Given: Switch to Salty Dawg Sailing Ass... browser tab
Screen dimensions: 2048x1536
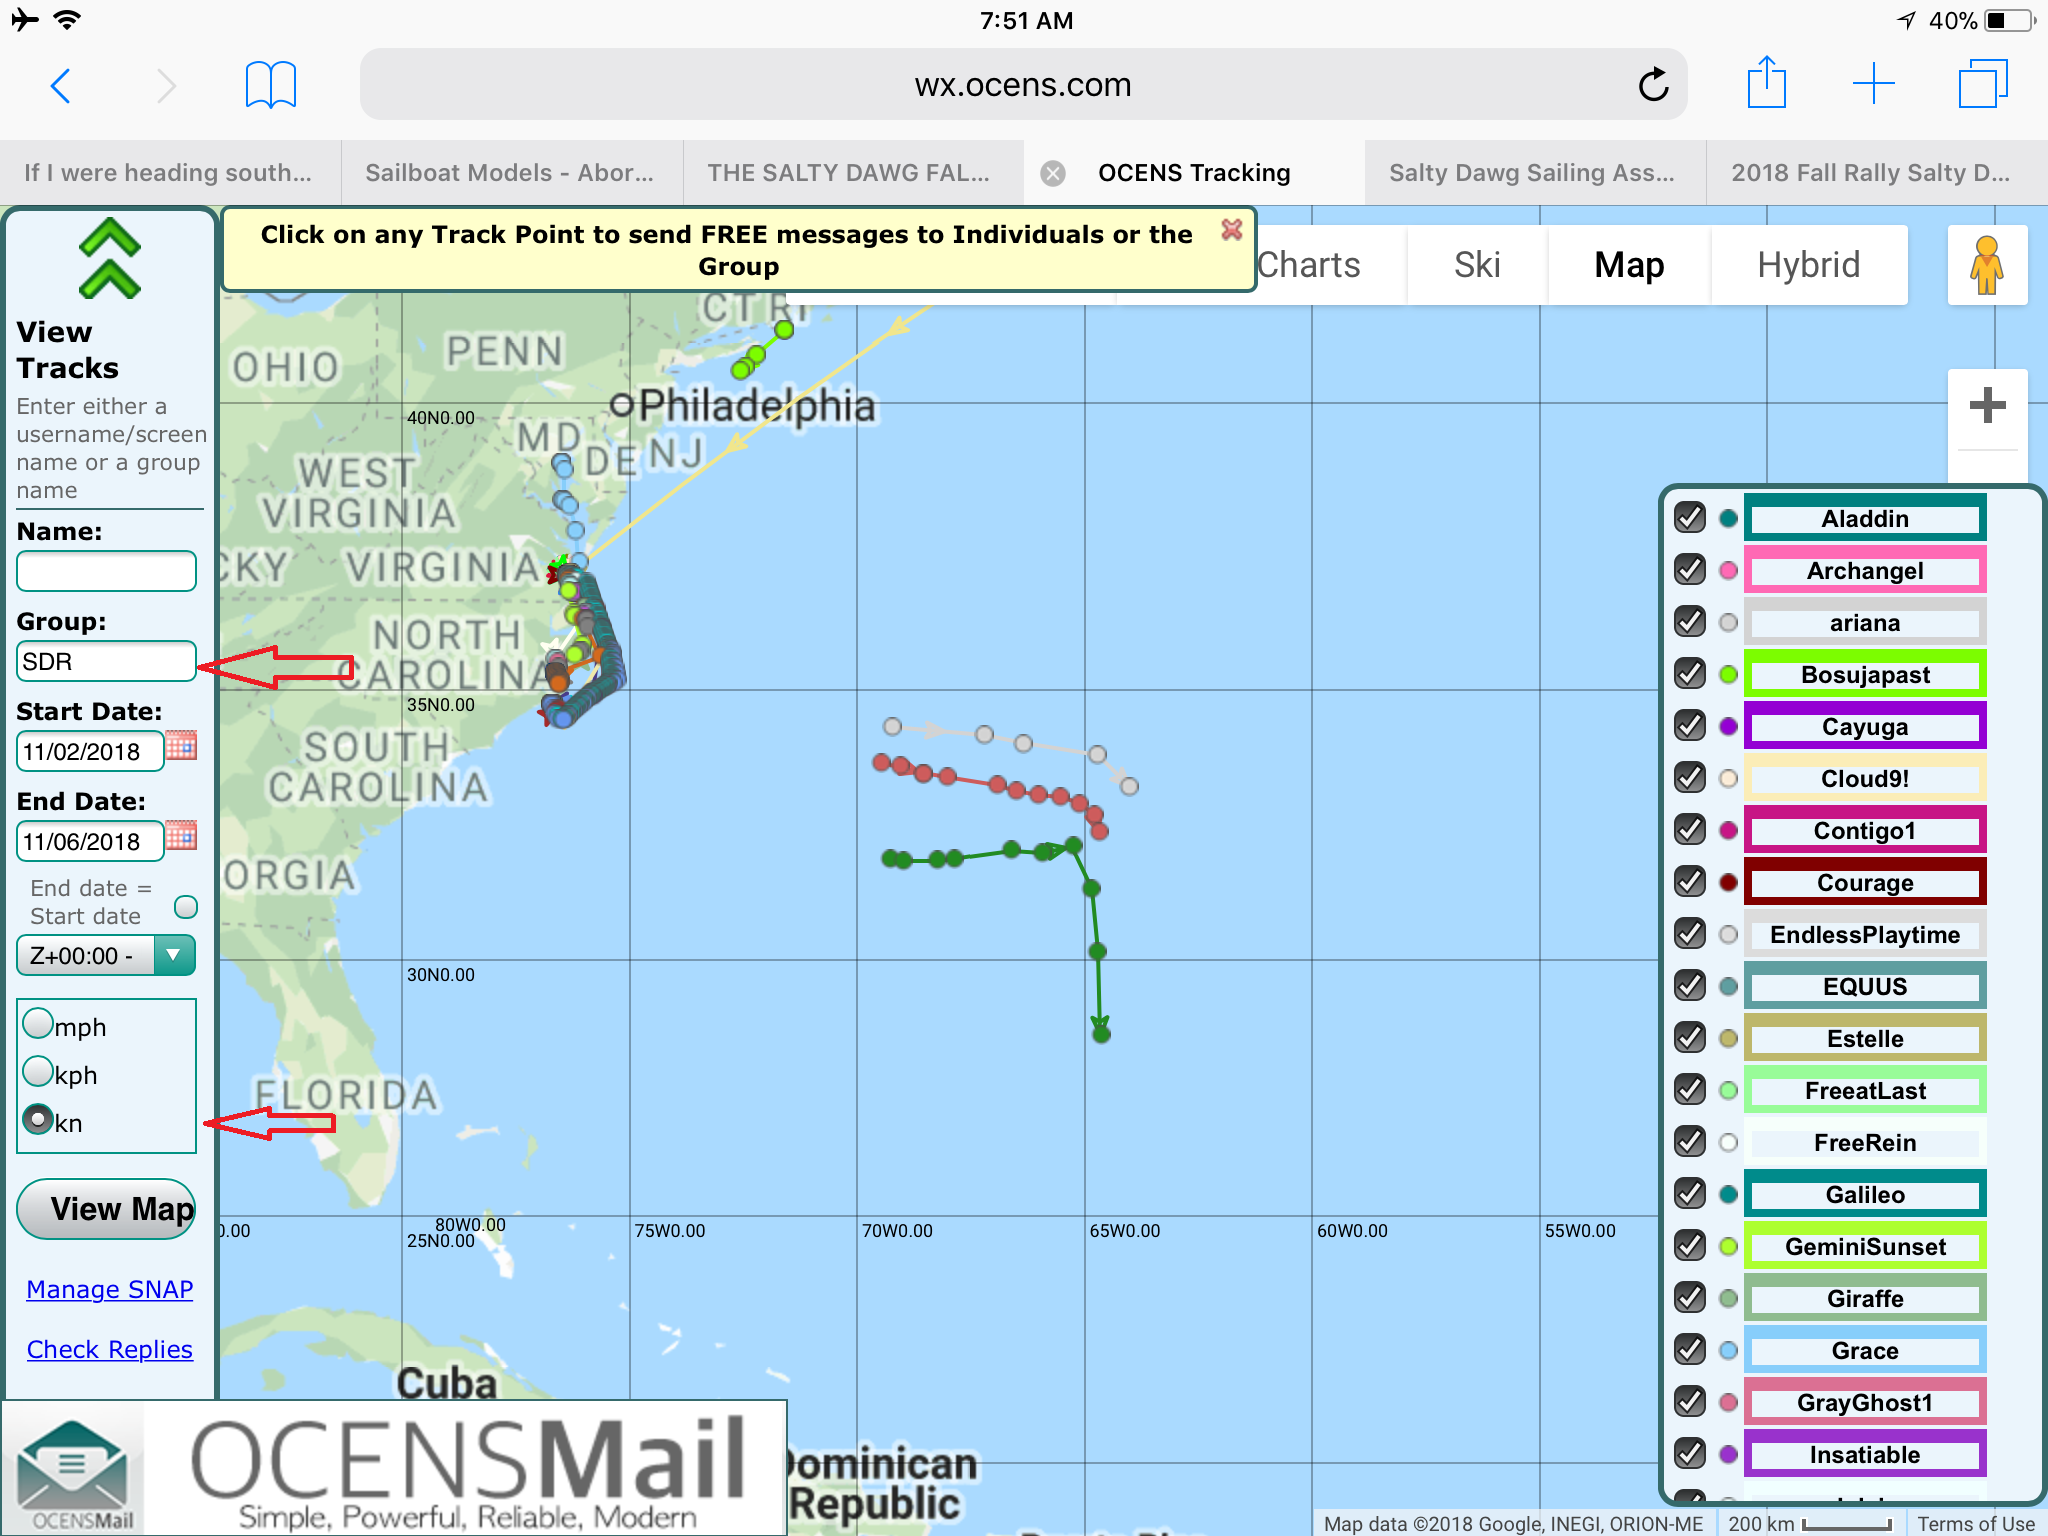Looking at the screenshot, I should click(x=1531, y=173).
